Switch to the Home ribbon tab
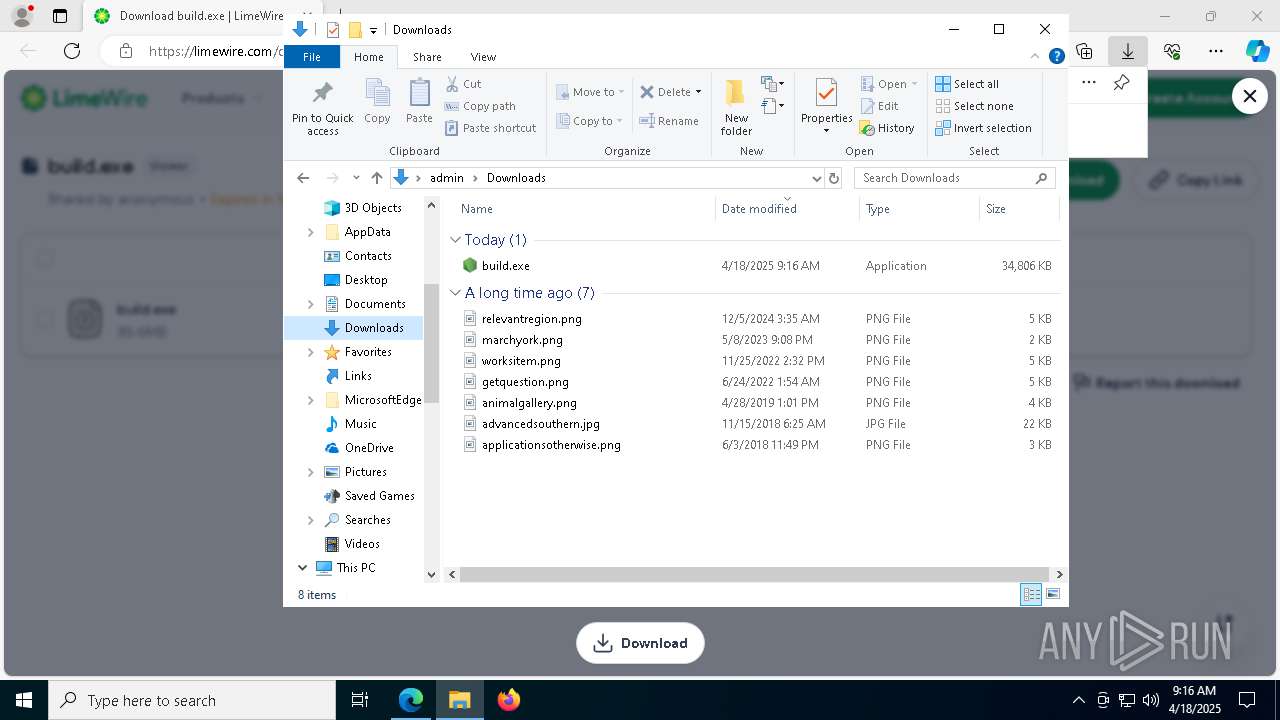The image size is (1280, 720). coord(369,57)
